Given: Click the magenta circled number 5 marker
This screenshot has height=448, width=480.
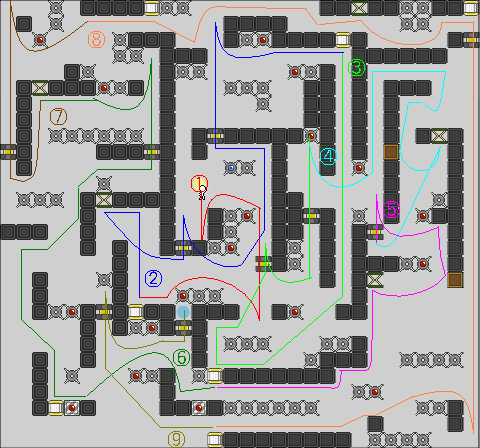Looking at the screenshot, I should (391, 210).
